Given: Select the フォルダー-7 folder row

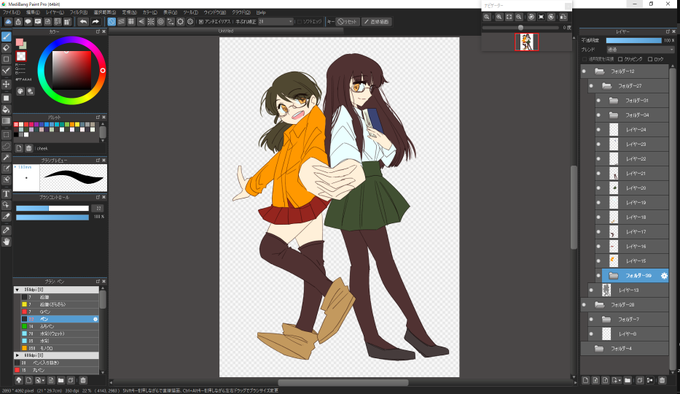Looking at the screenshot, I should pyautogui.click(x=628, y=319).
